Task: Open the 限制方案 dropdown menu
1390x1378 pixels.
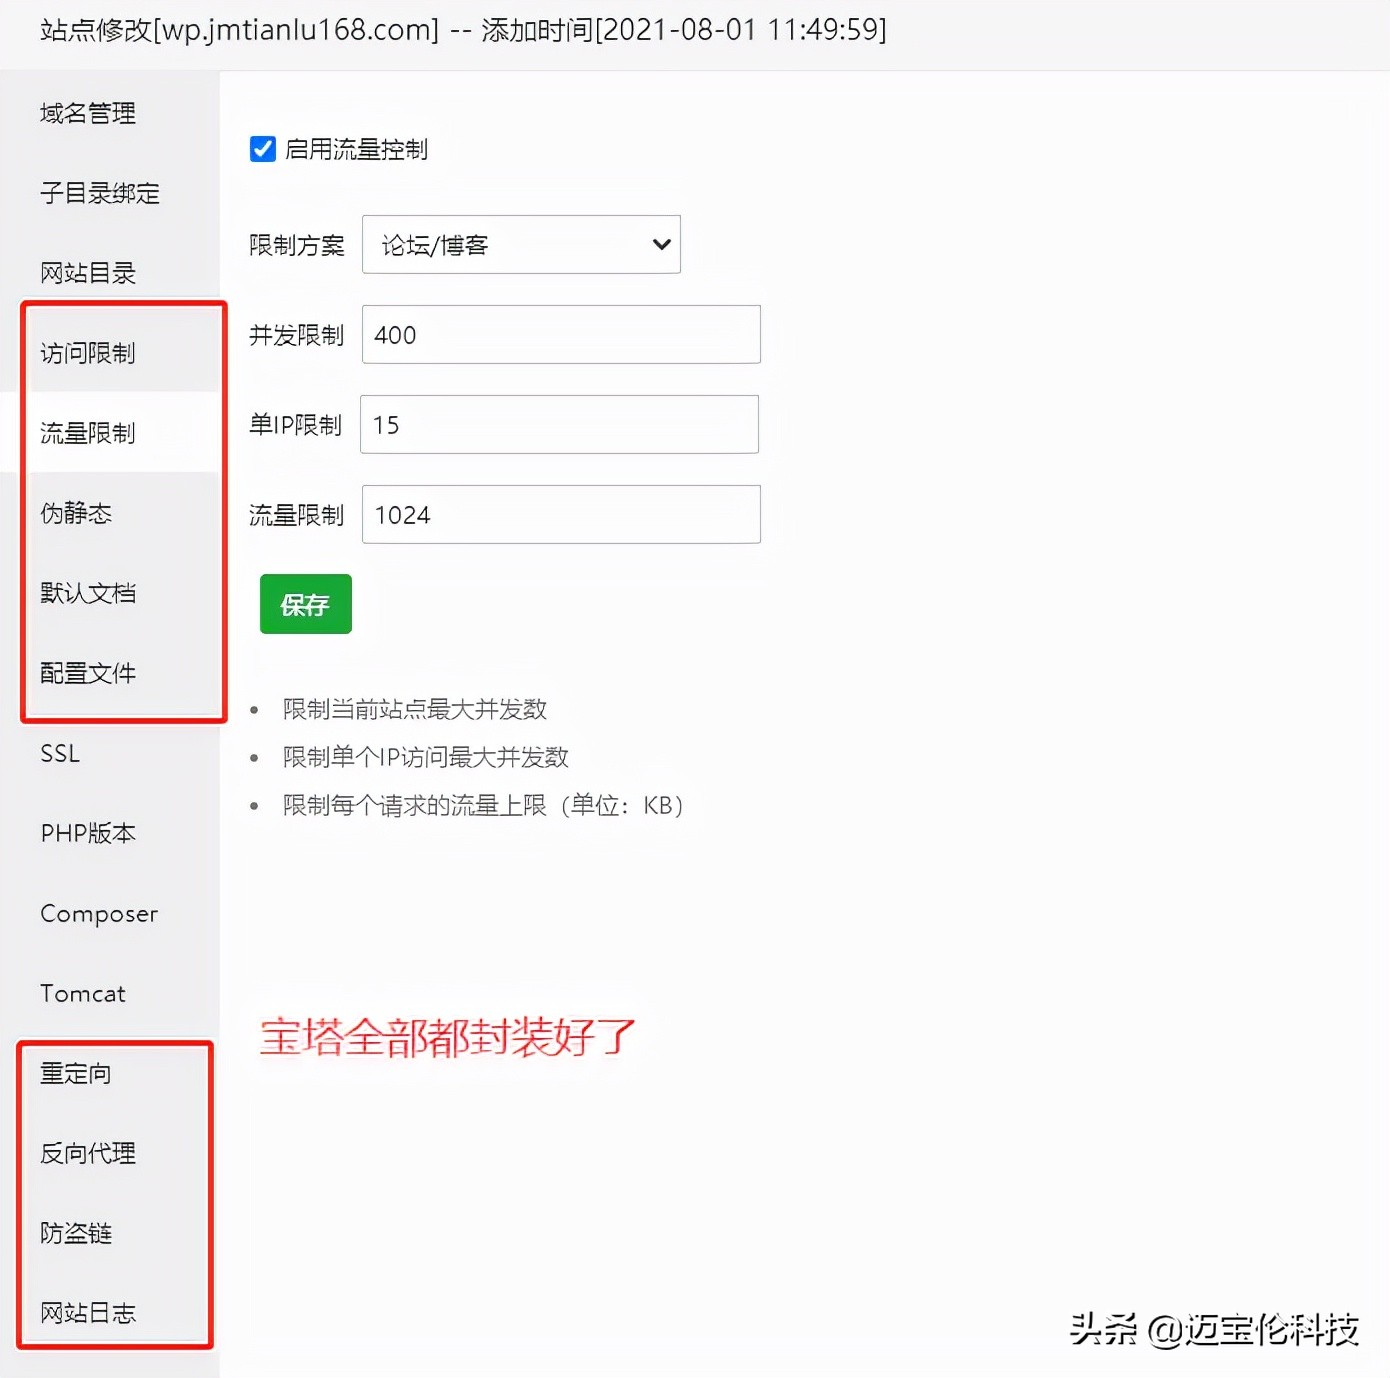Action: (521, 244)
